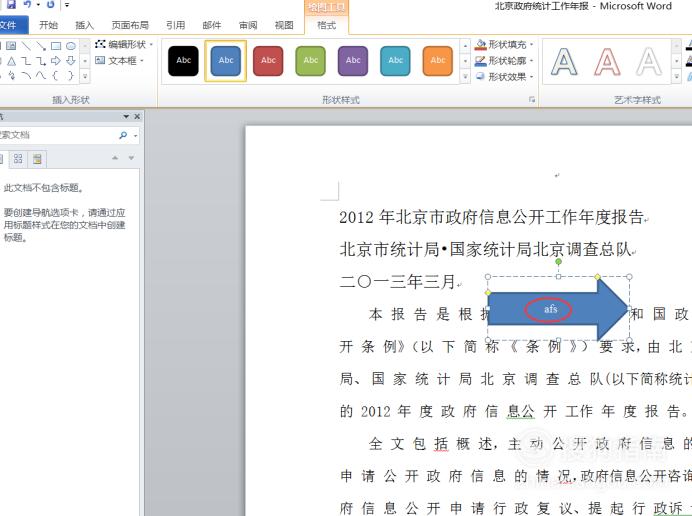Apply the orange Abc shape style
Image resolution: width=692 pixels, height=516 pixels.
tap(437, 60)
